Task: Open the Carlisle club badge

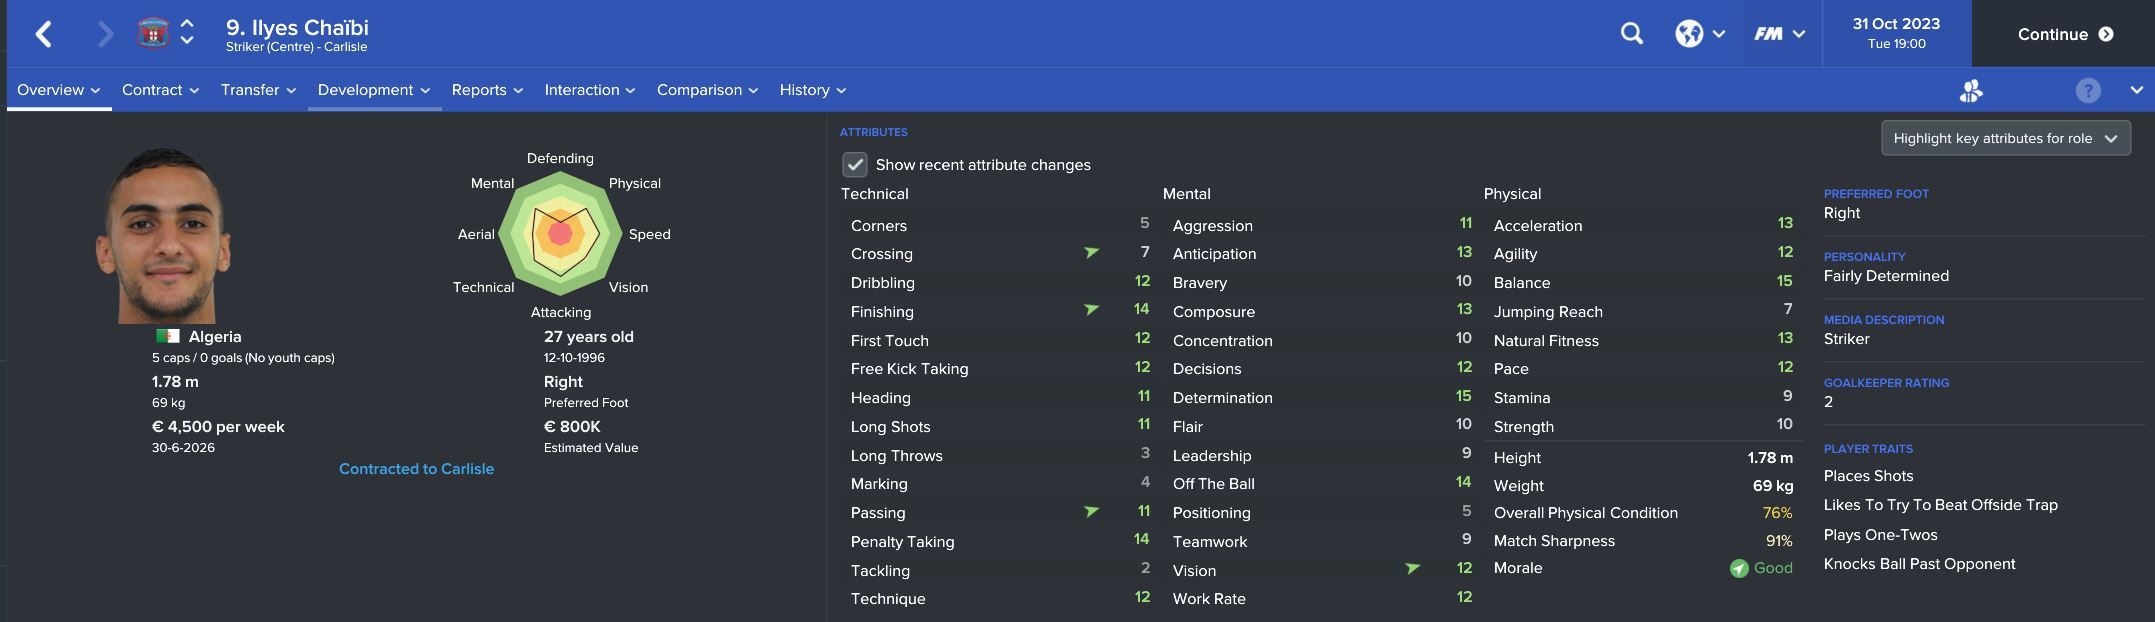Action: point(153,33)
